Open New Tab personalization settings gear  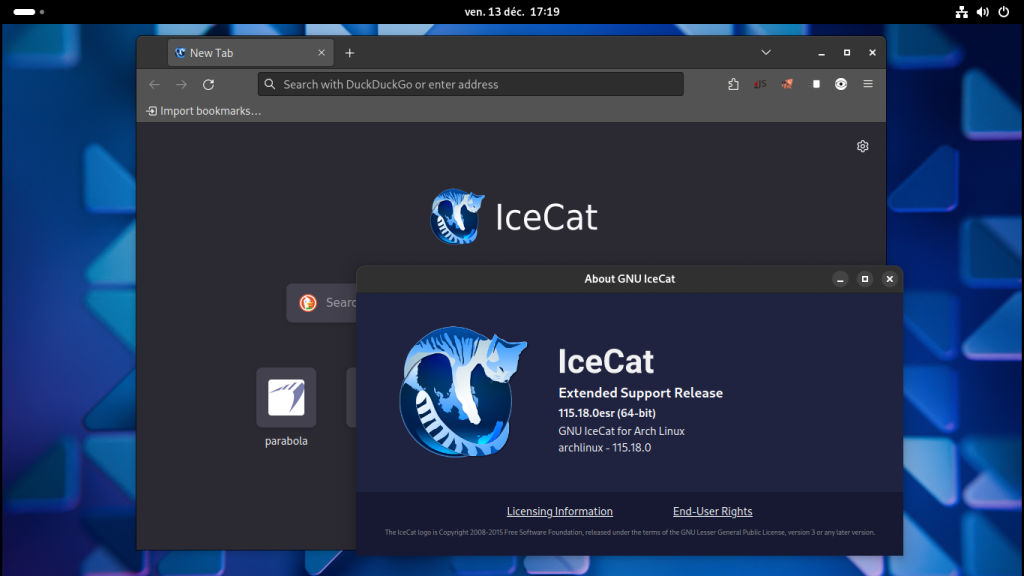(x=863, y=146)
